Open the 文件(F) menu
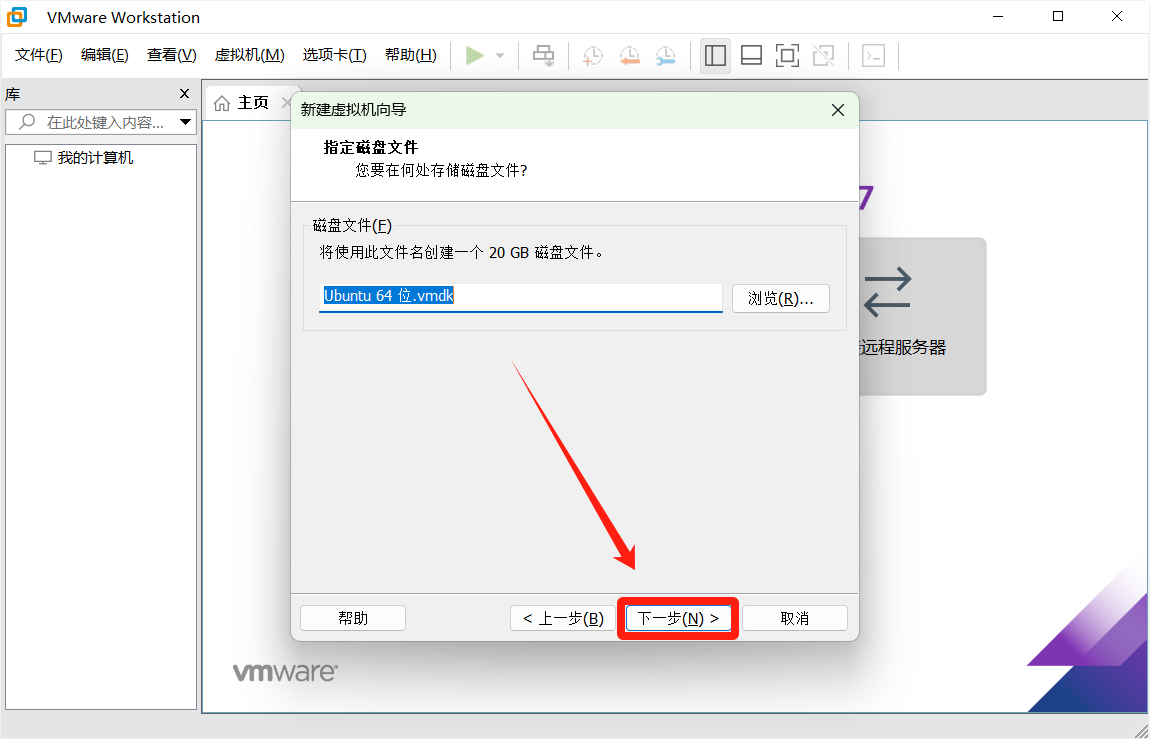 coord(39,55)
